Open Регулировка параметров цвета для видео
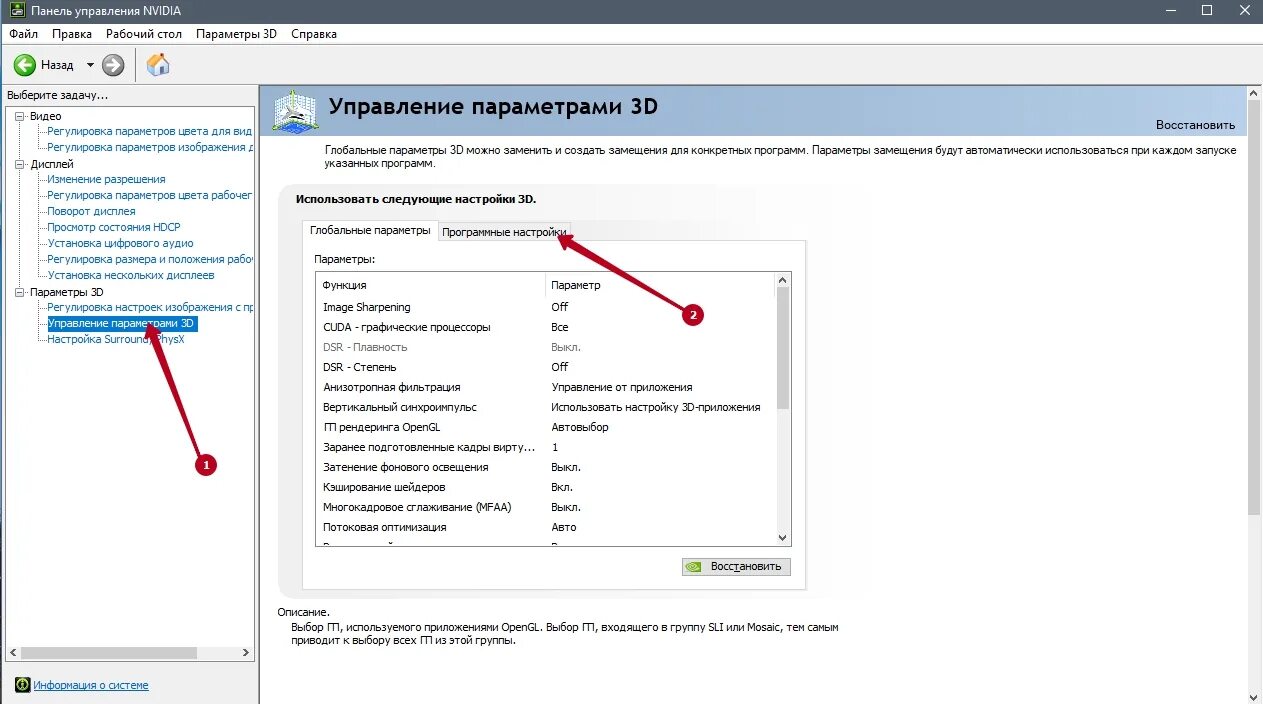1263x704 pixels. pos(149,131)
